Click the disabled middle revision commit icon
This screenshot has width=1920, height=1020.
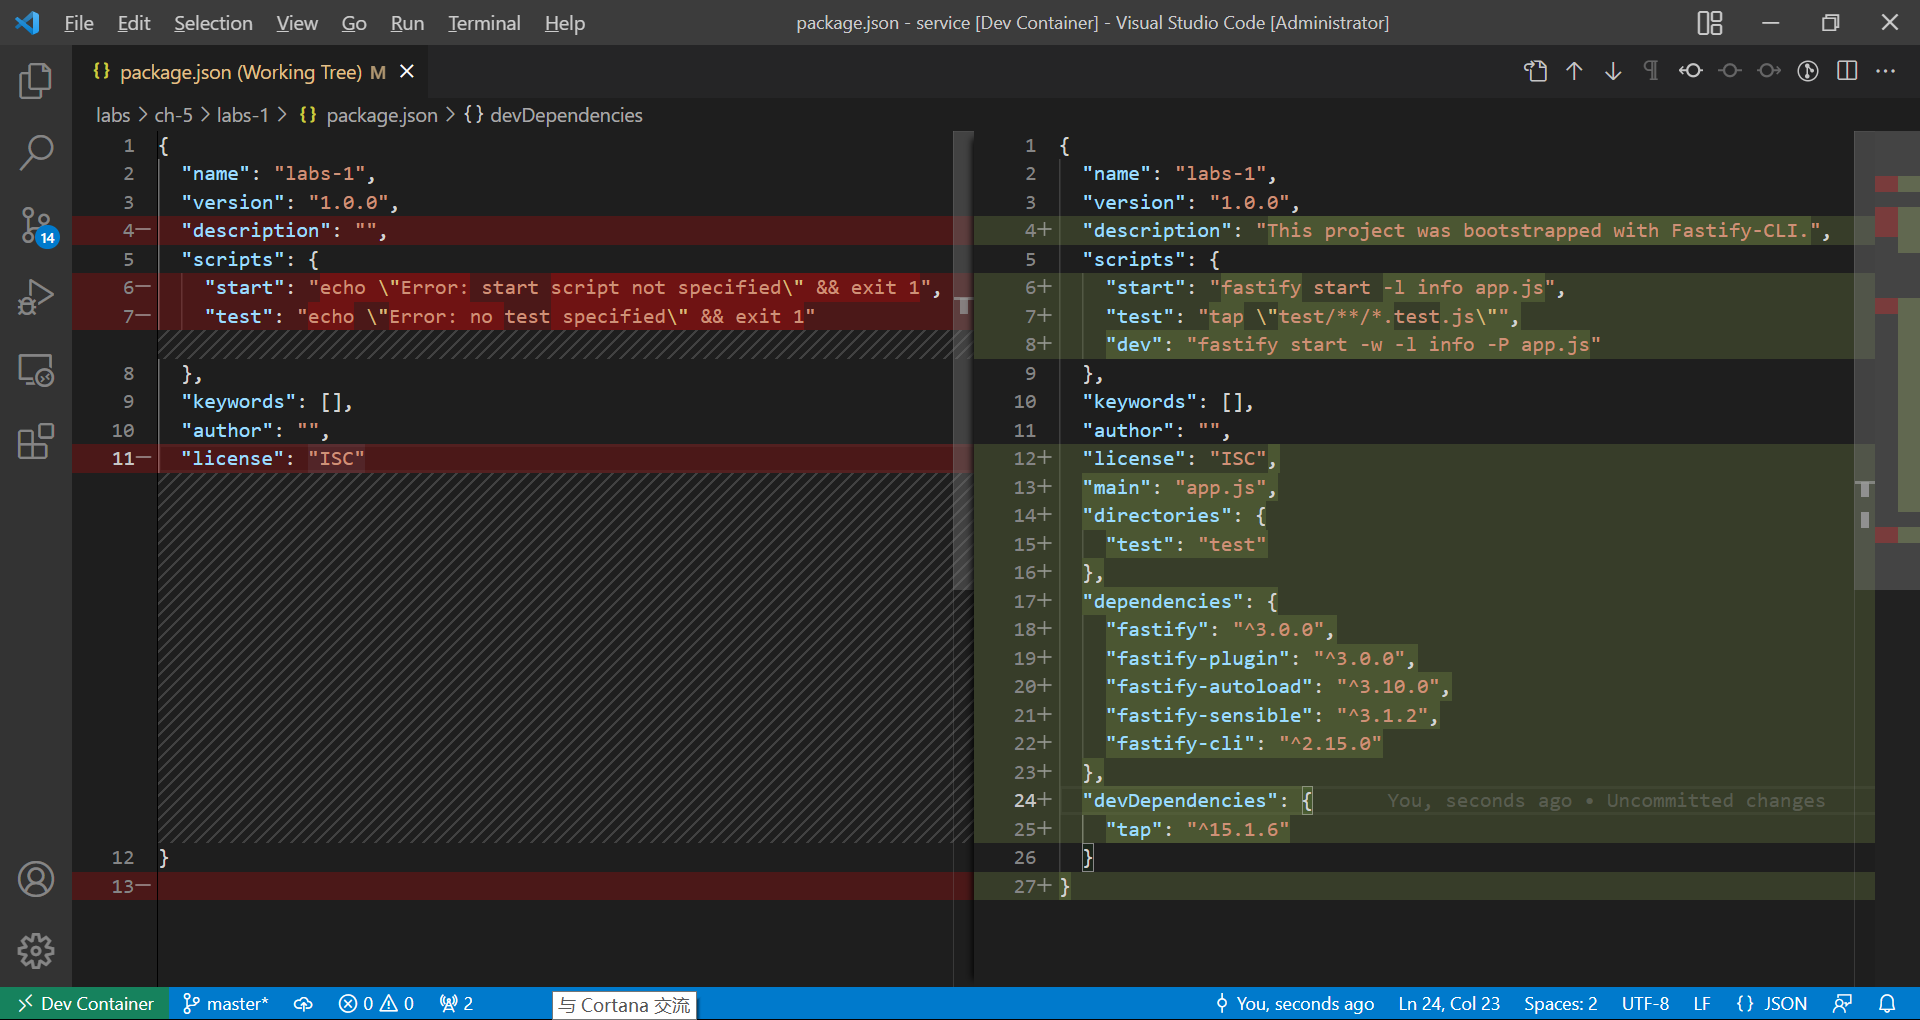pos(1730,71)
